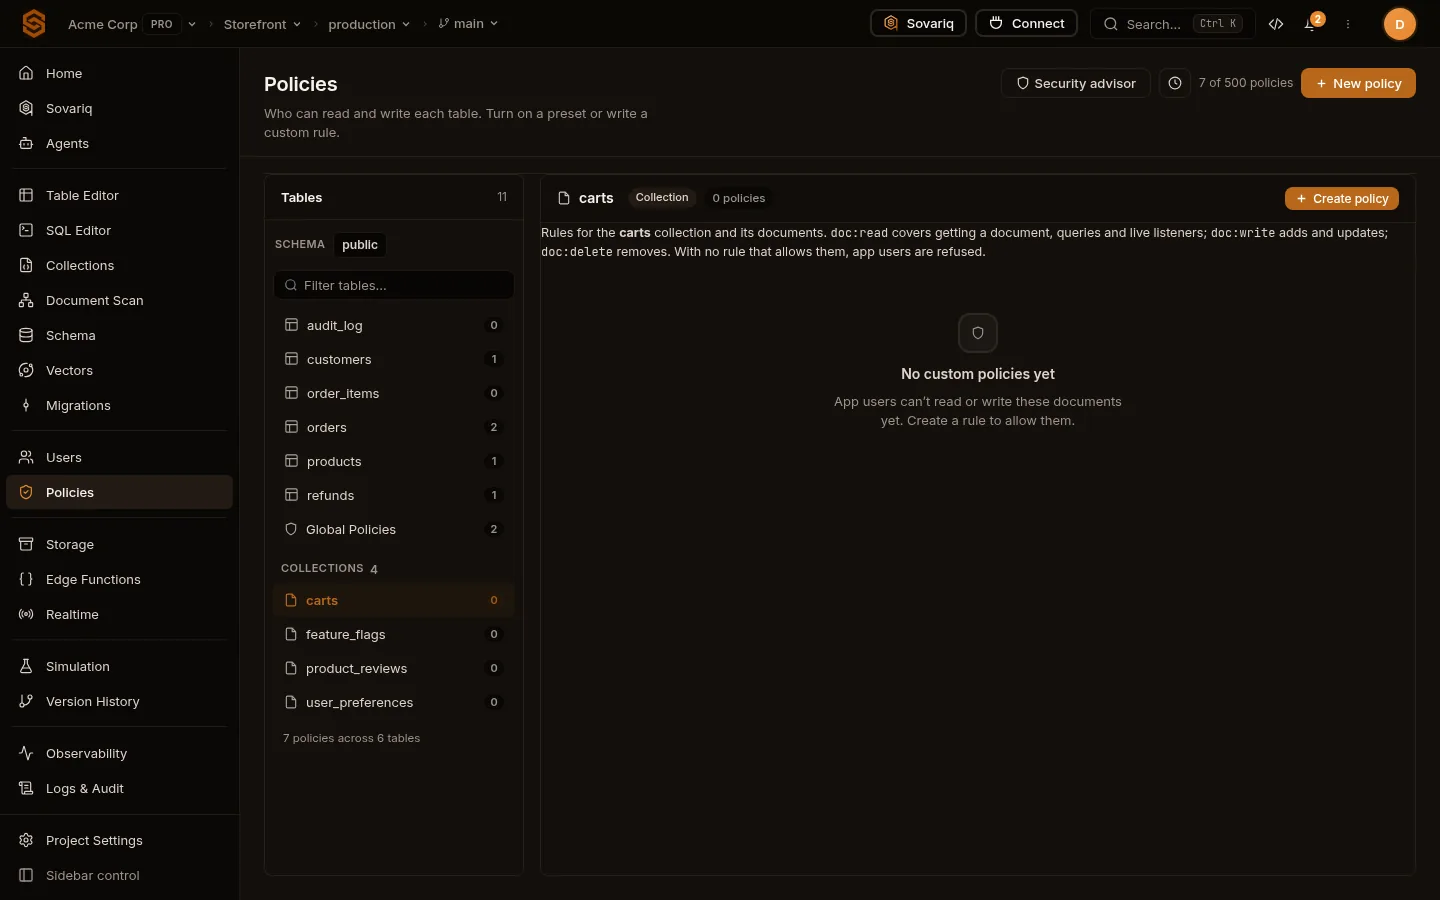Select the user_preferences collection
Image resolution: width=1440 pixels, height=900 pixels.
tap(394, 702)
